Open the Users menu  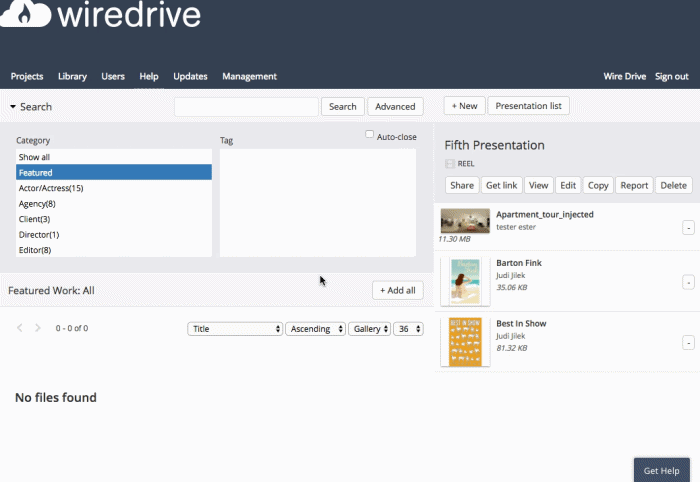point(113,76)
